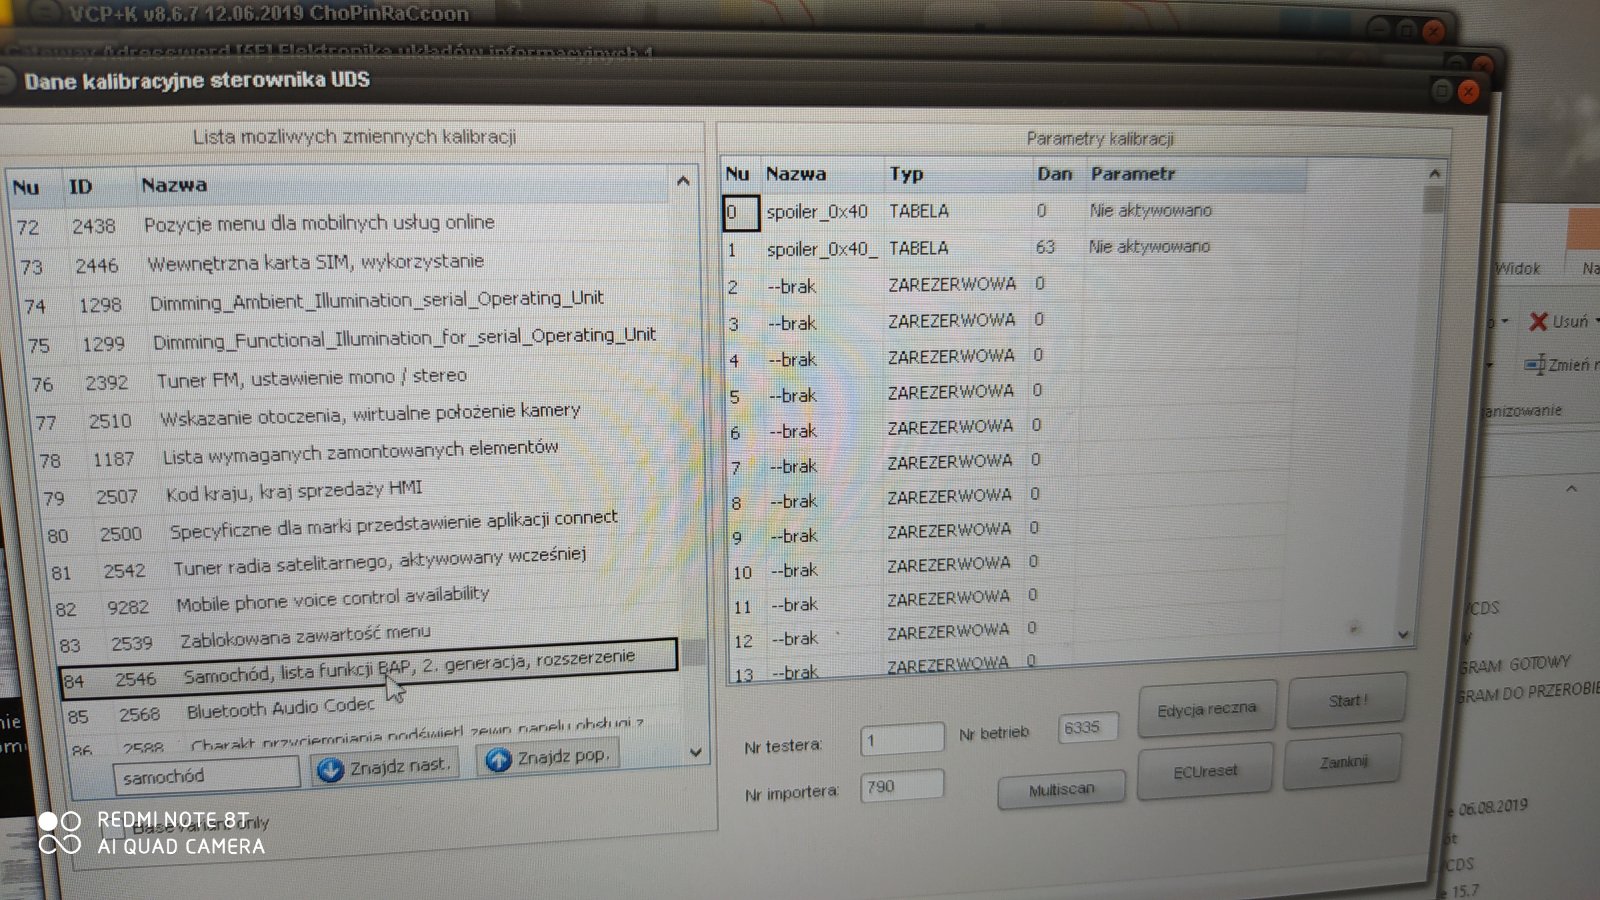Screen dimensions: 1600x900
Task: Click the Nazwa header in left list
Action: [x=174, y=185]
